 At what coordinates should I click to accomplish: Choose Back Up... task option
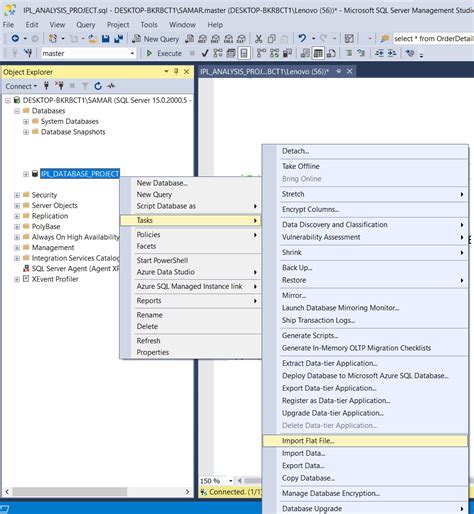[365, 268]
